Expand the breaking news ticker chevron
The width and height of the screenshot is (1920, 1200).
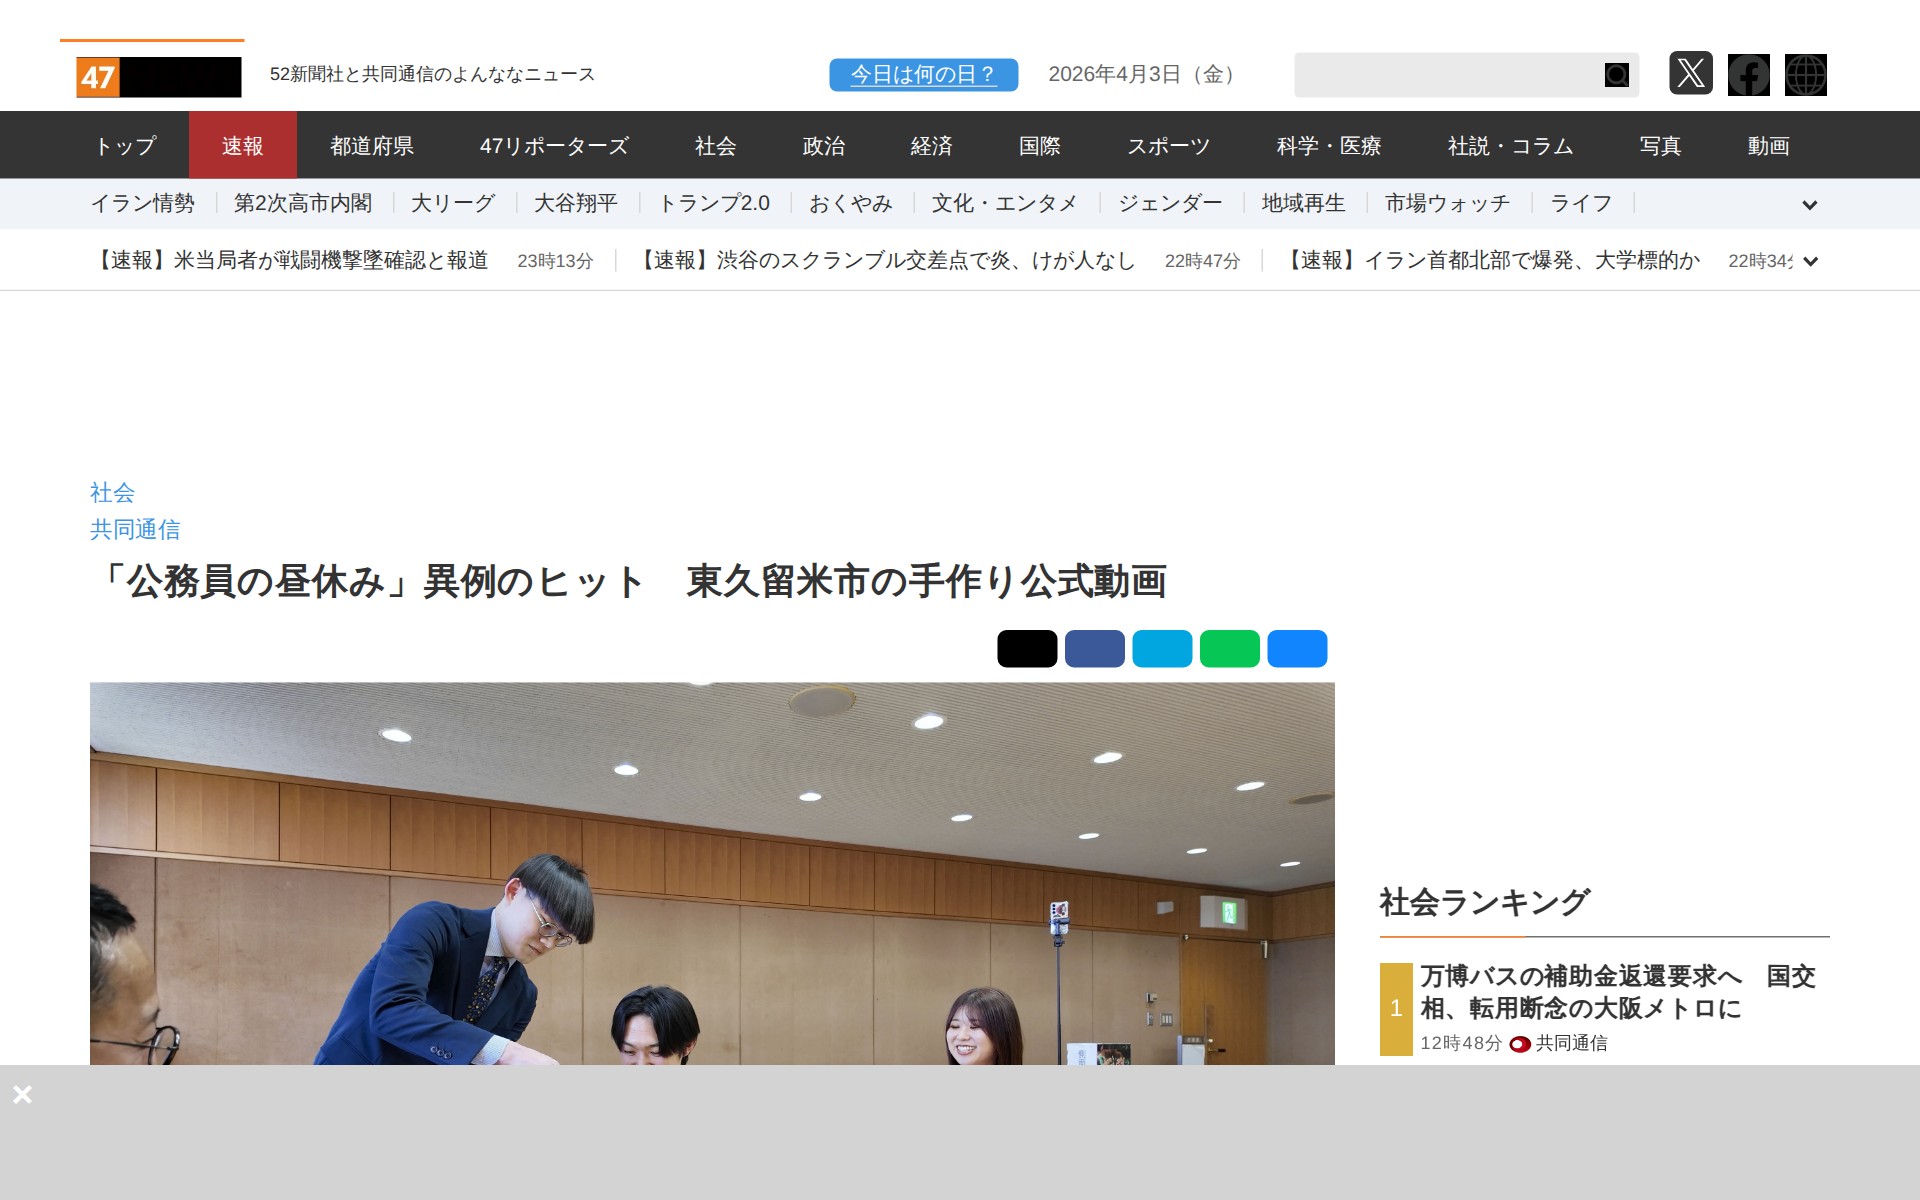[x=1810, y=262]
